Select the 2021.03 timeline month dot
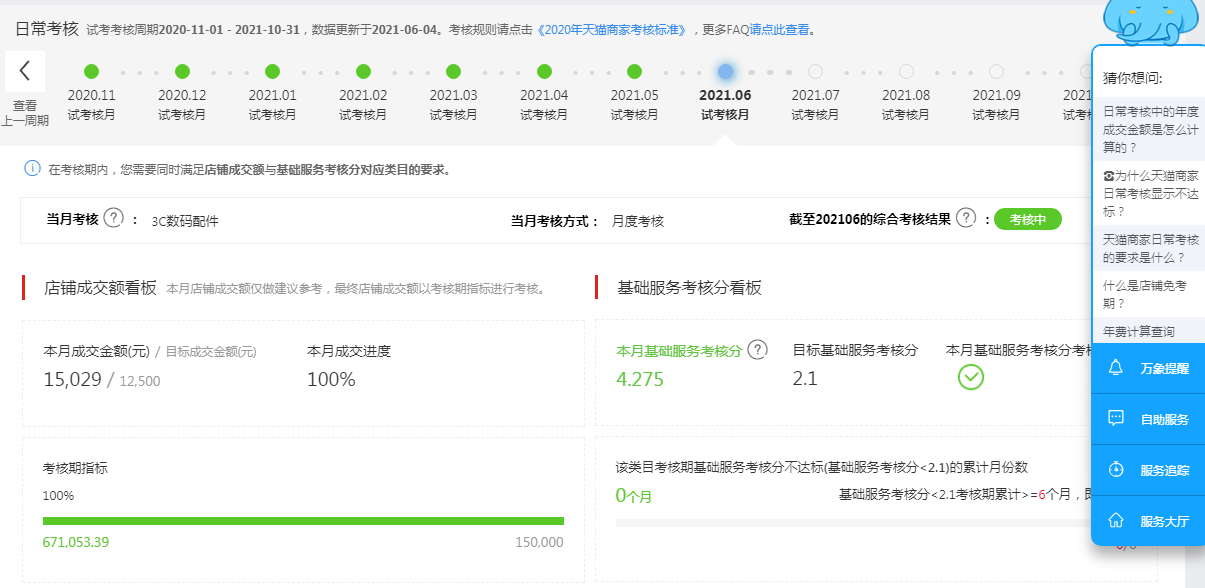 (453, 71)
